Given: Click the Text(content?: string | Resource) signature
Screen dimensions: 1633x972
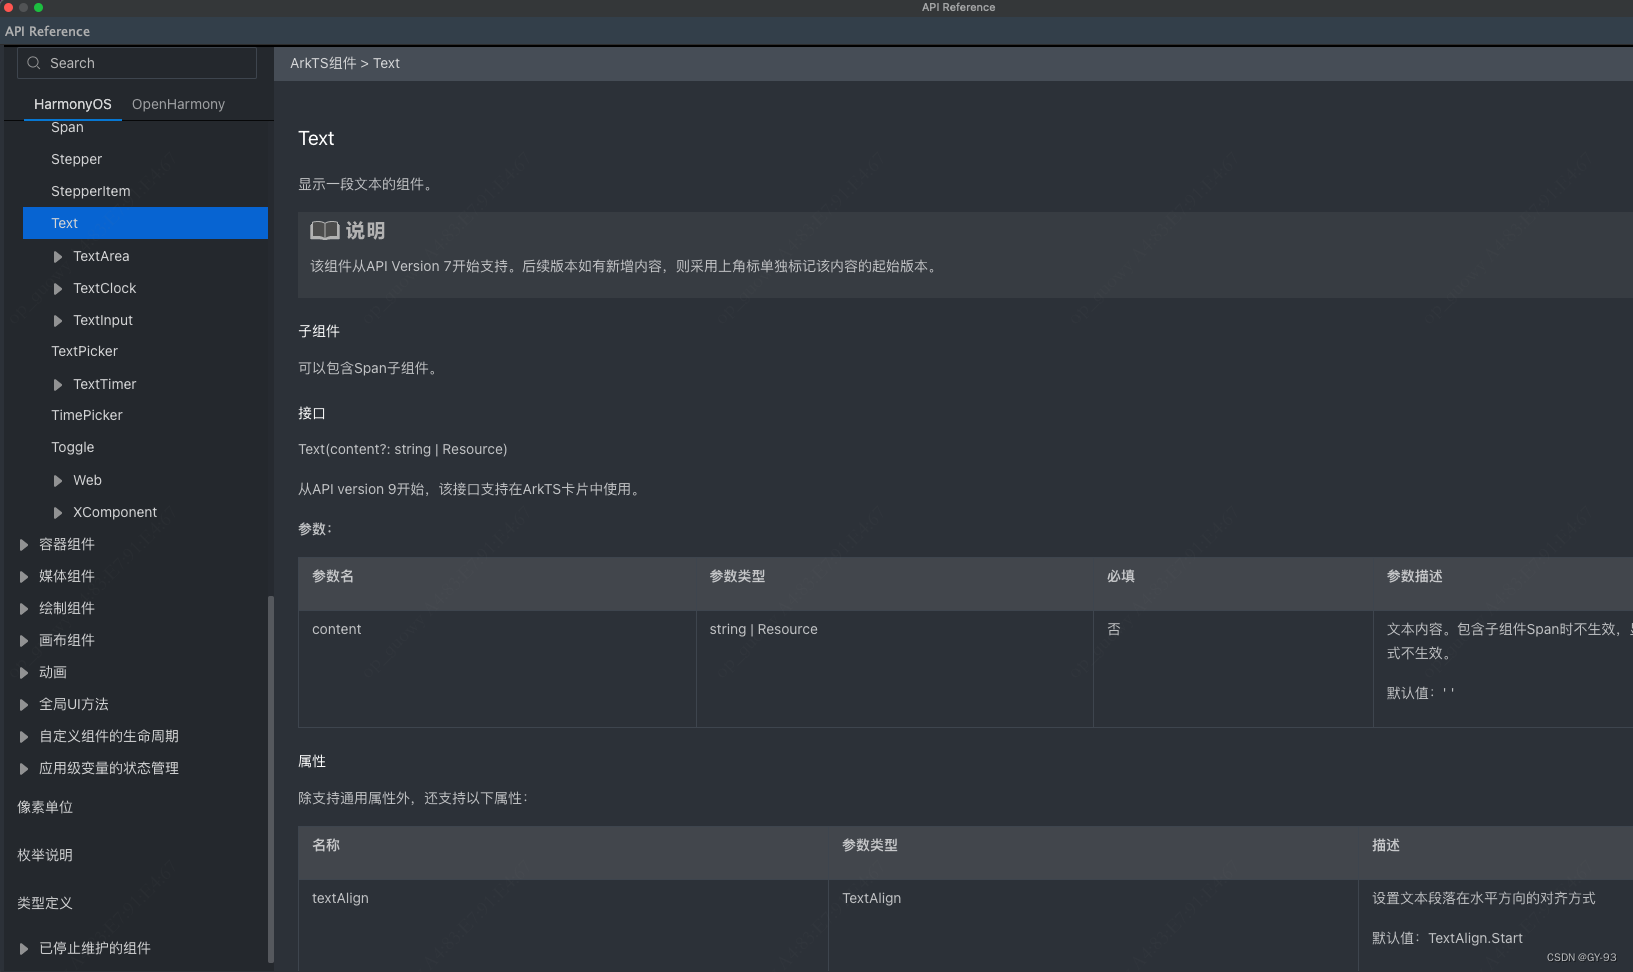Looking at the screenshot, I should (402, 449).
